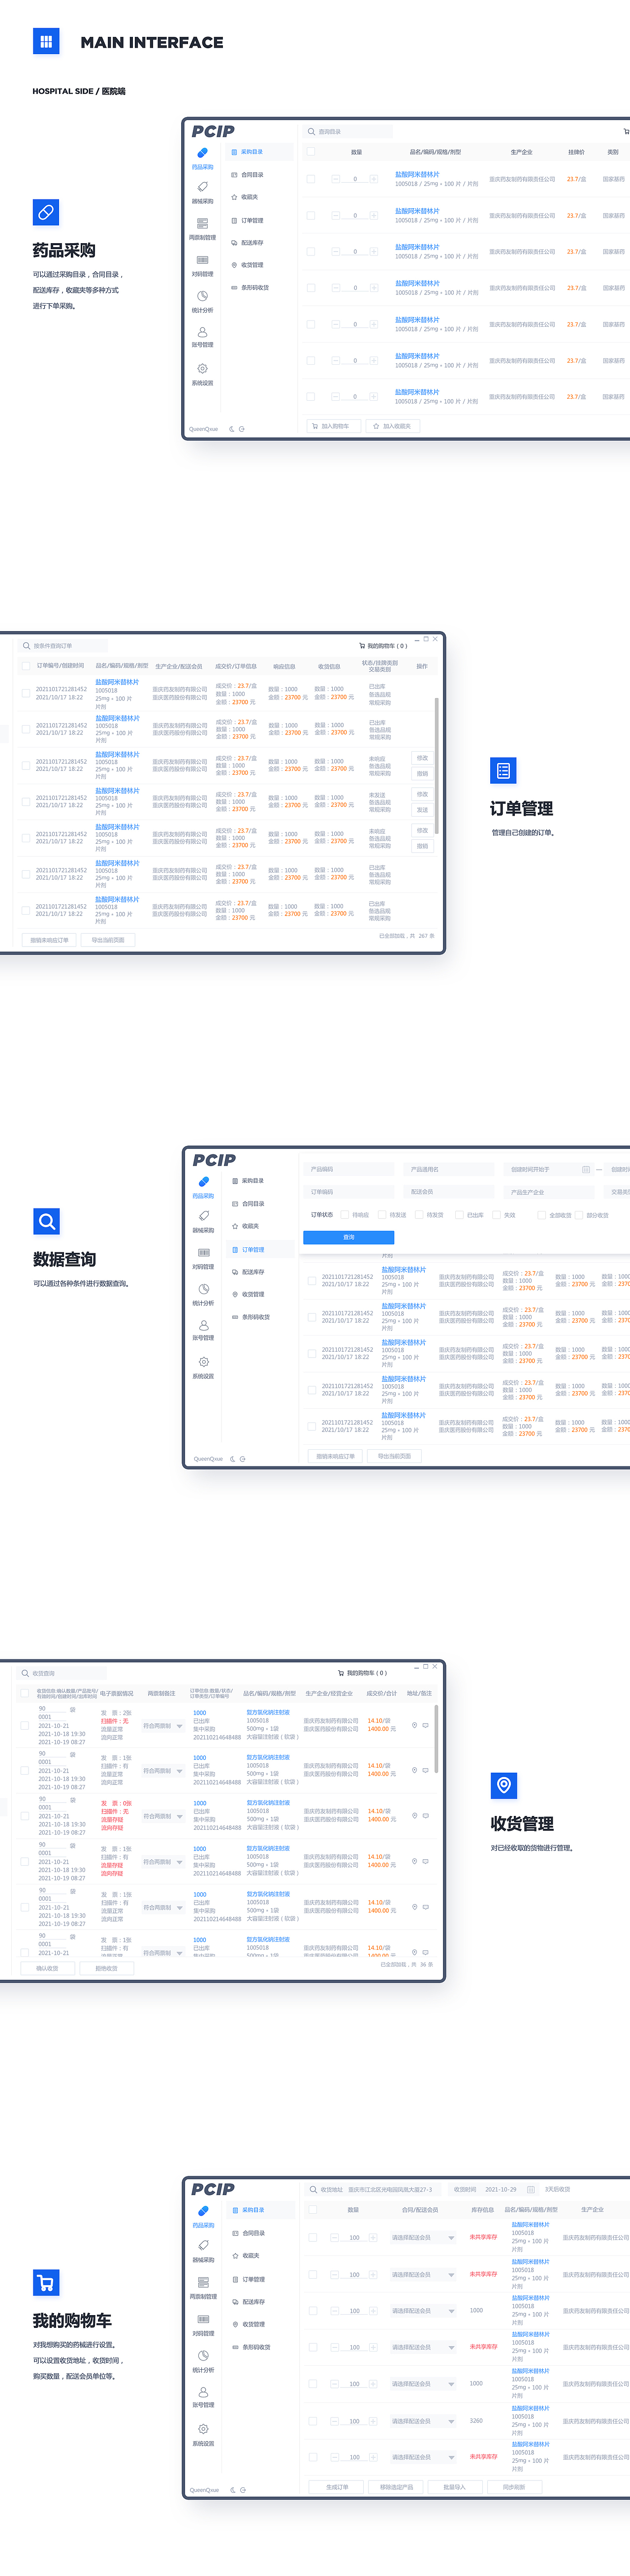This screenshot has height=2576, width=630.
Task: Click 生成订单 button in 我的购物车 window
Action: 337,2487
